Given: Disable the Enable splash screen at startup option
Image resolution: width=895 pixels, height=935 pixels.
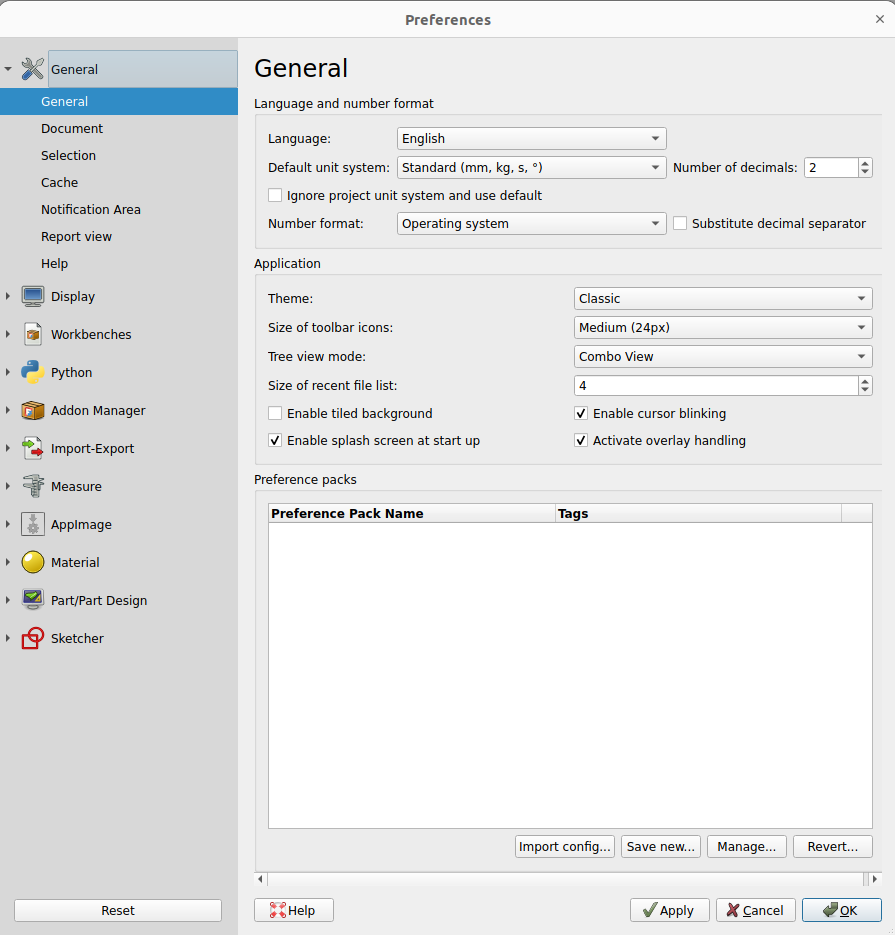Looking at the screenshot, I should (275, 440).
